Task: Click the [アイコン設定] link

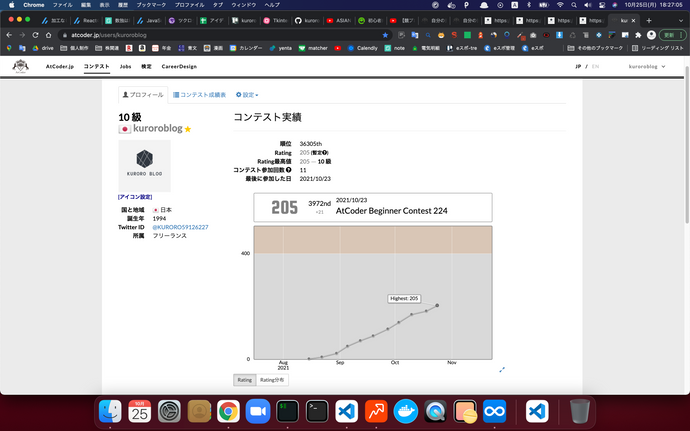Action: click(135, 197)
